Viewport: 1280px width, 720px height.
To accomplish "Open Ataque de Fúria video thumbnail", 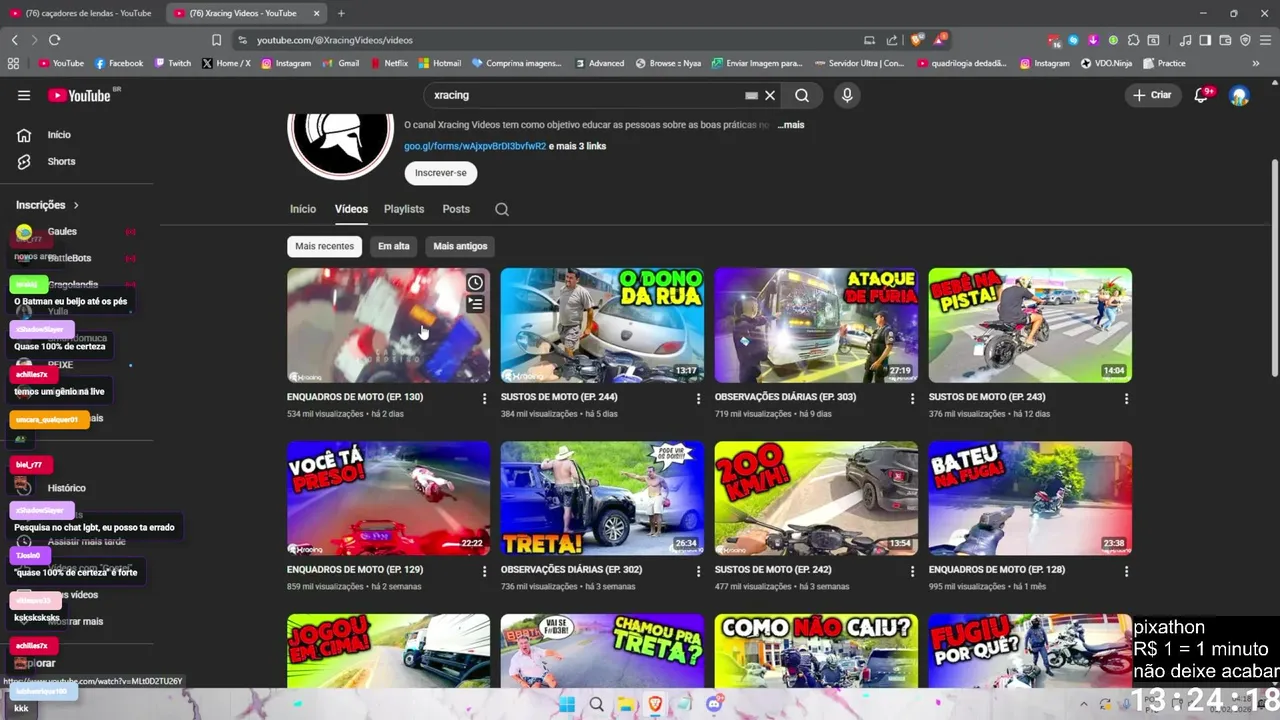I will (x=816, y=325).
